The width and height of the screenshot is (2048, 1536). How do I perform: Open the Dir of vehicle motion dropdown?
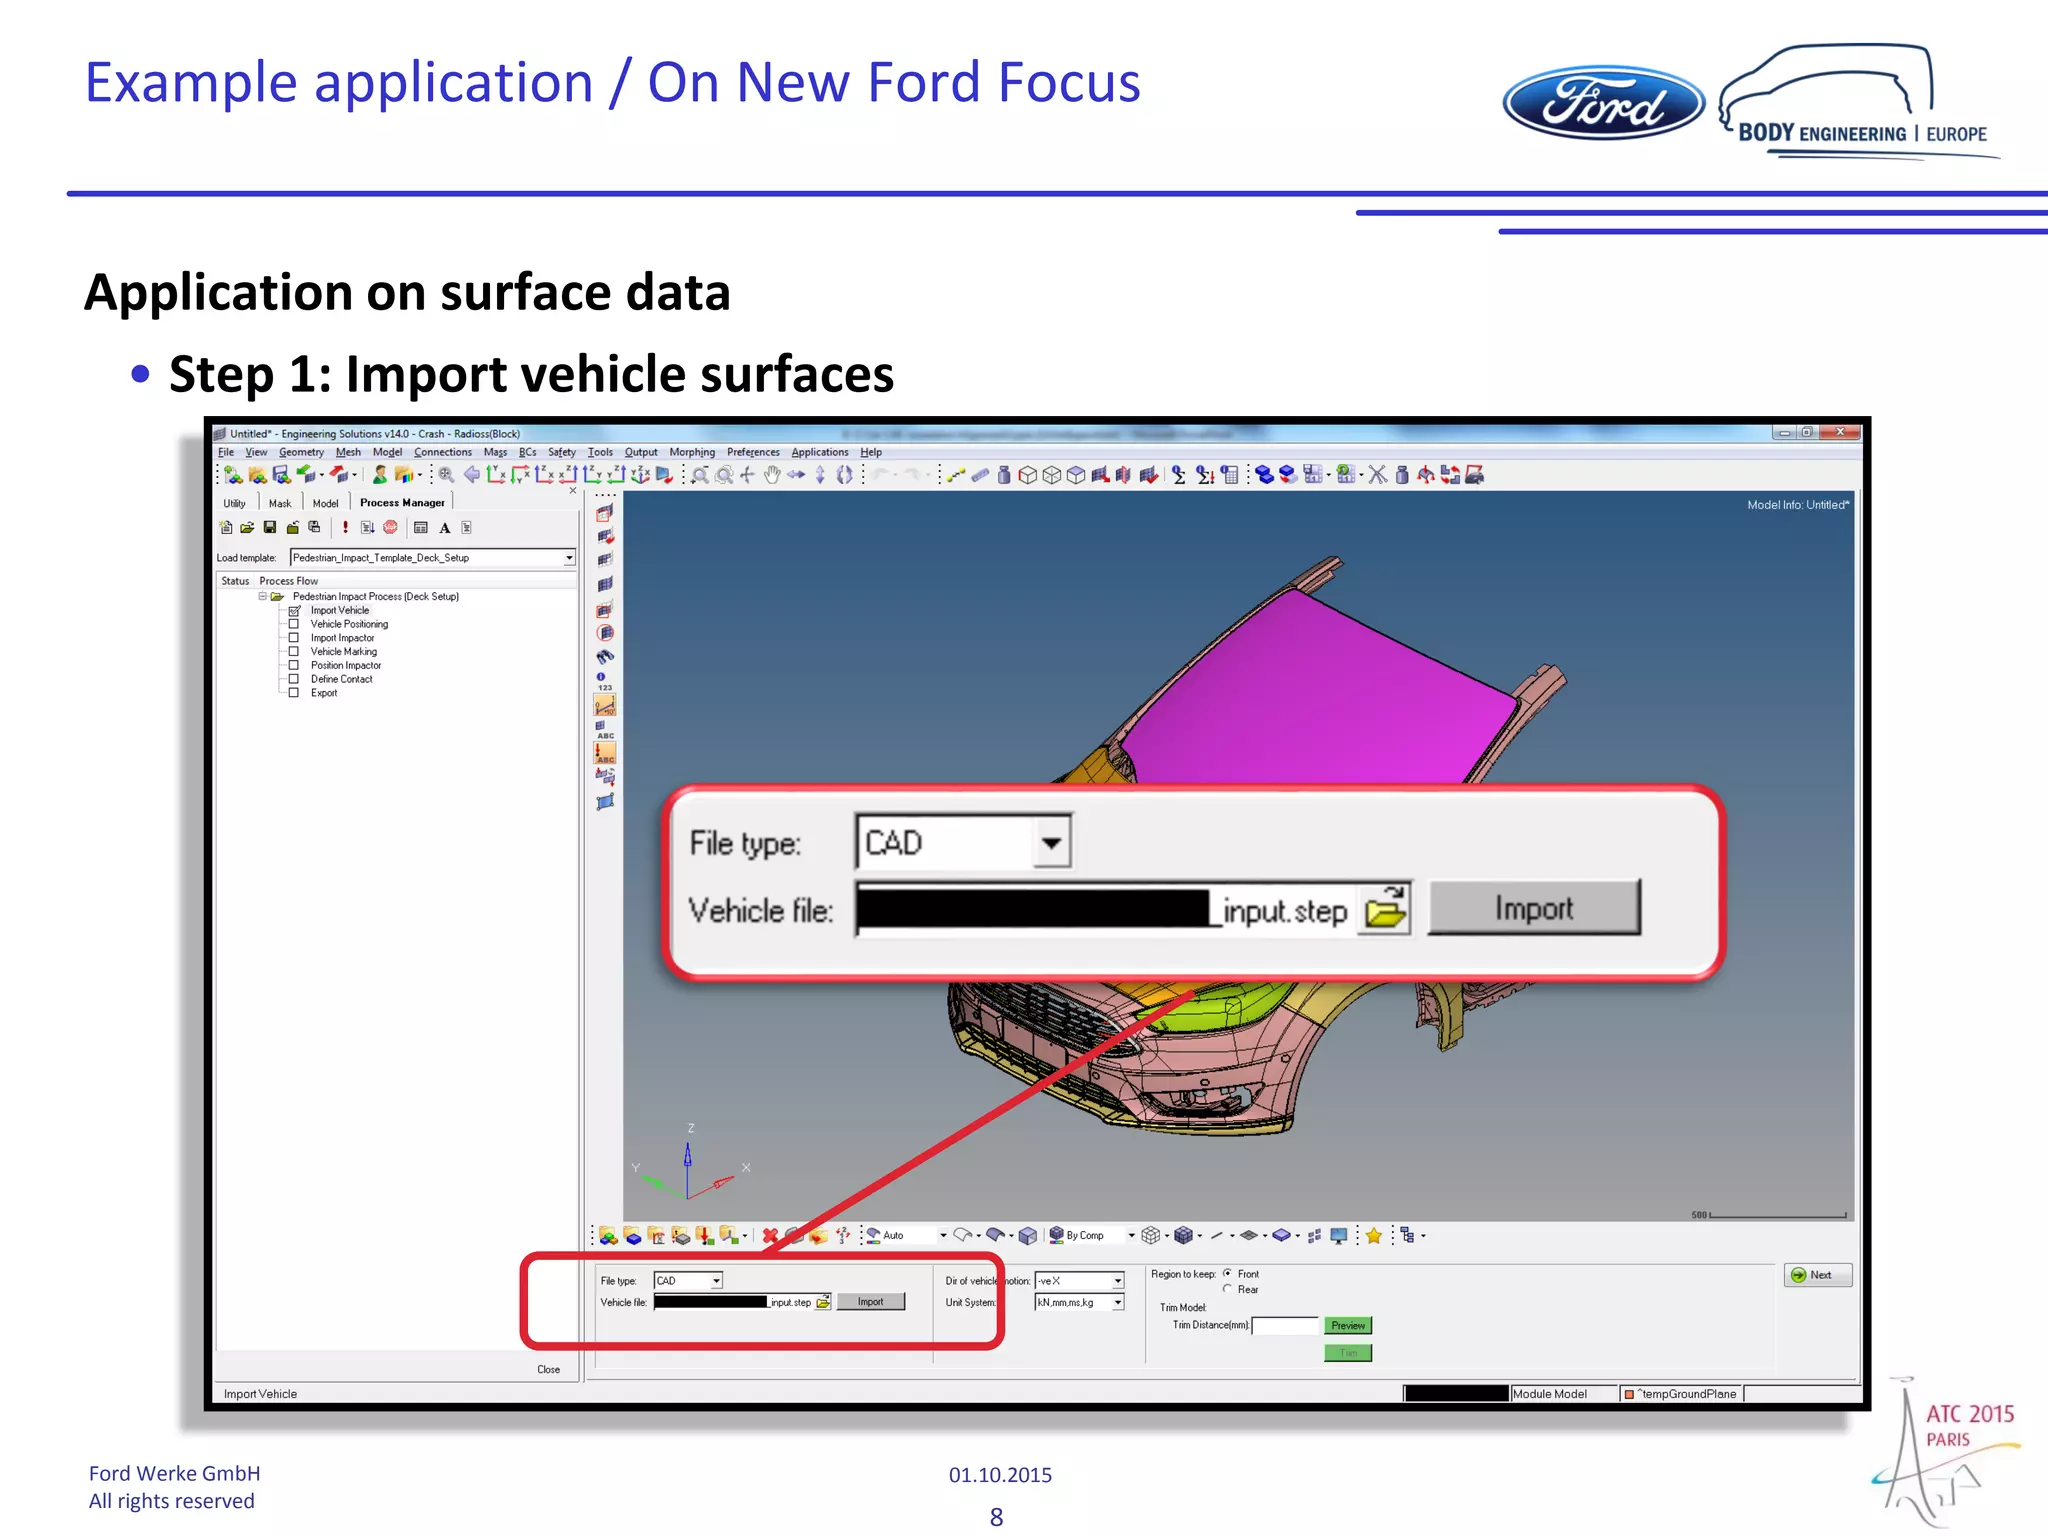(1117, 1281)
